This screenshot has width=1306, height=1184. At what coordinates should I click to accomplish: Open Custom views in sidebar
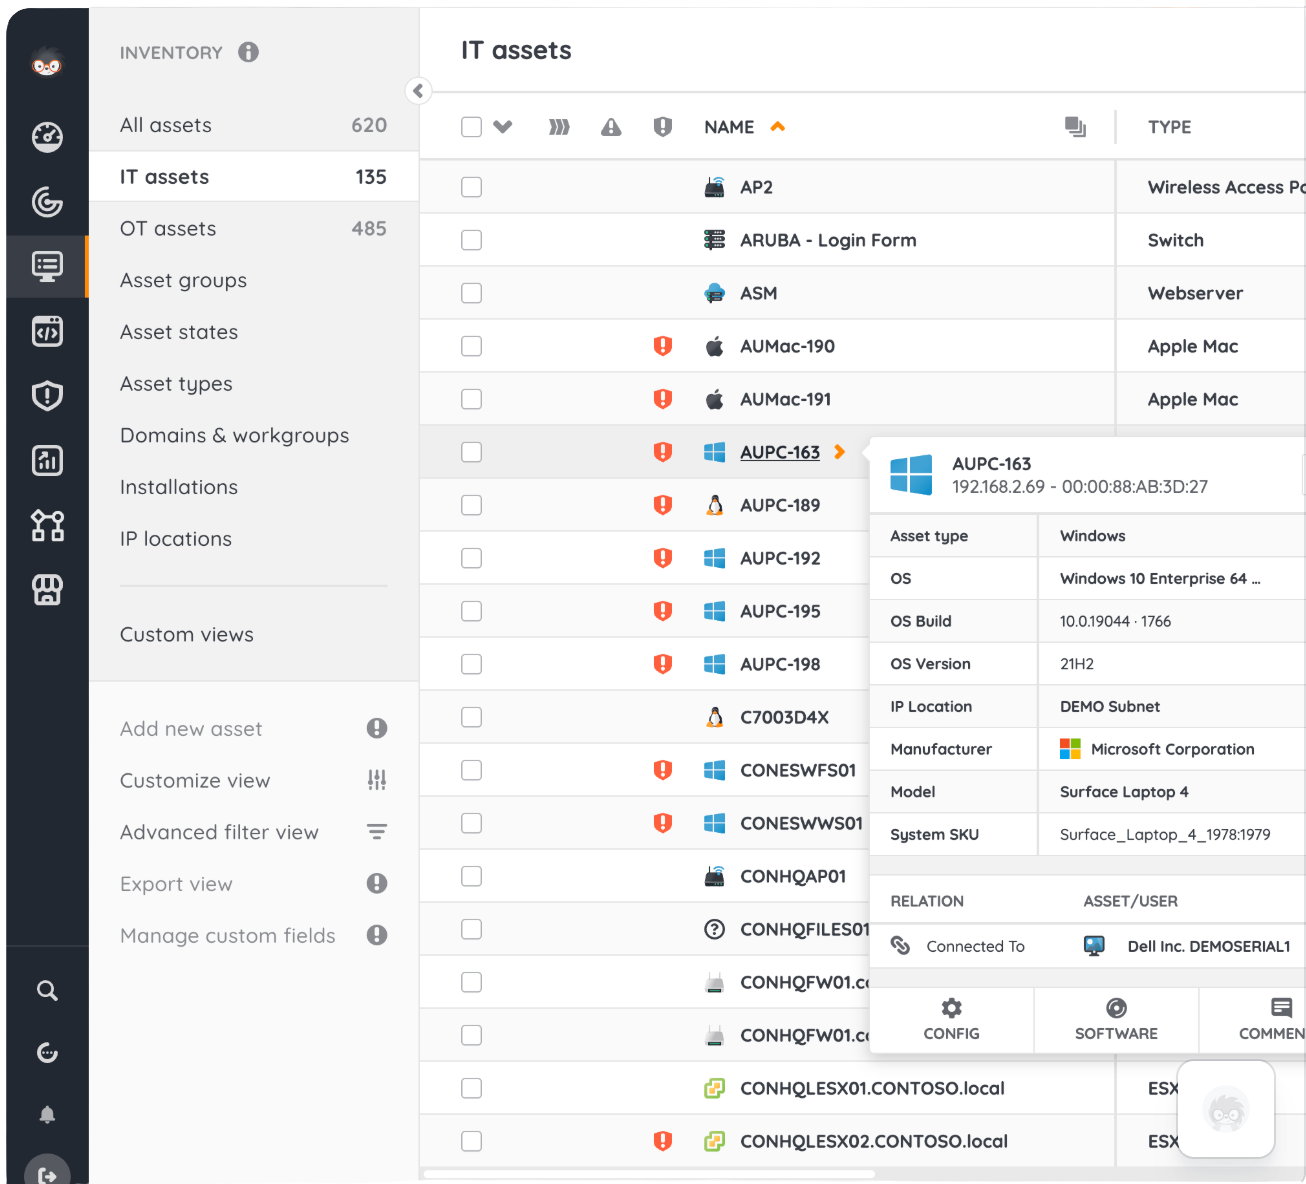(x=187, y=635)
